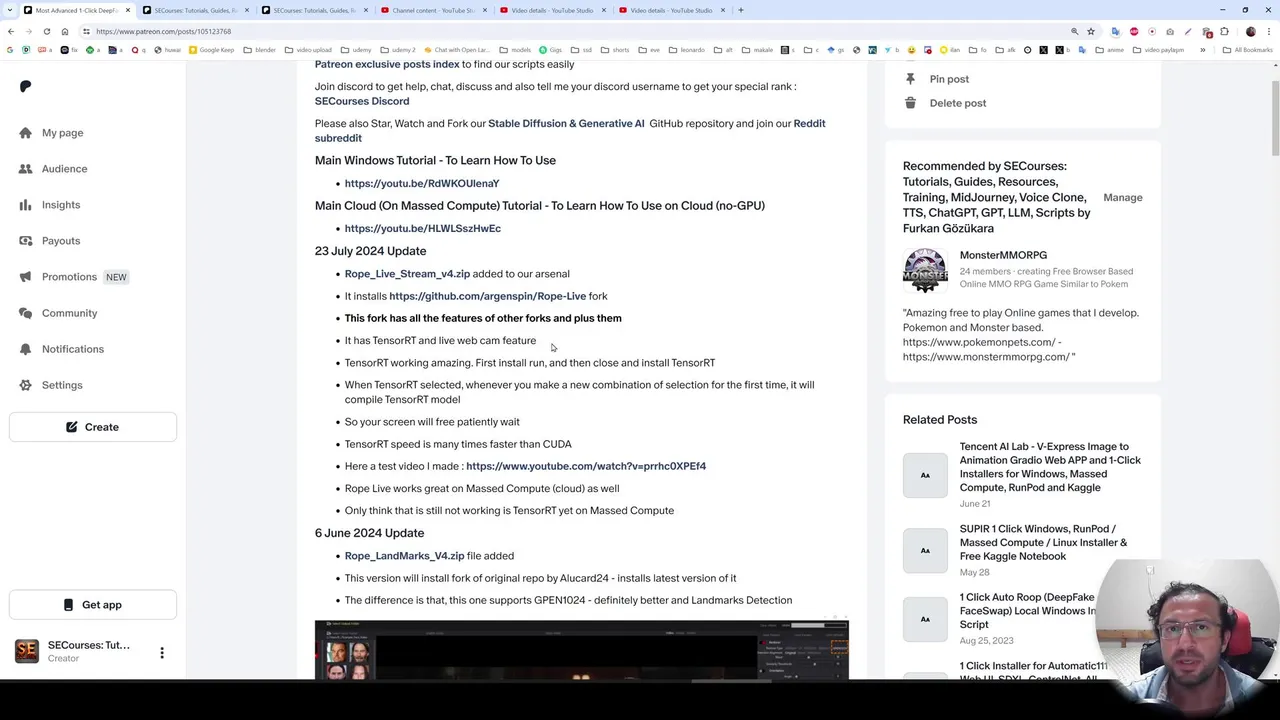
Task: Click the Get app button
Action: click(93, 605)
